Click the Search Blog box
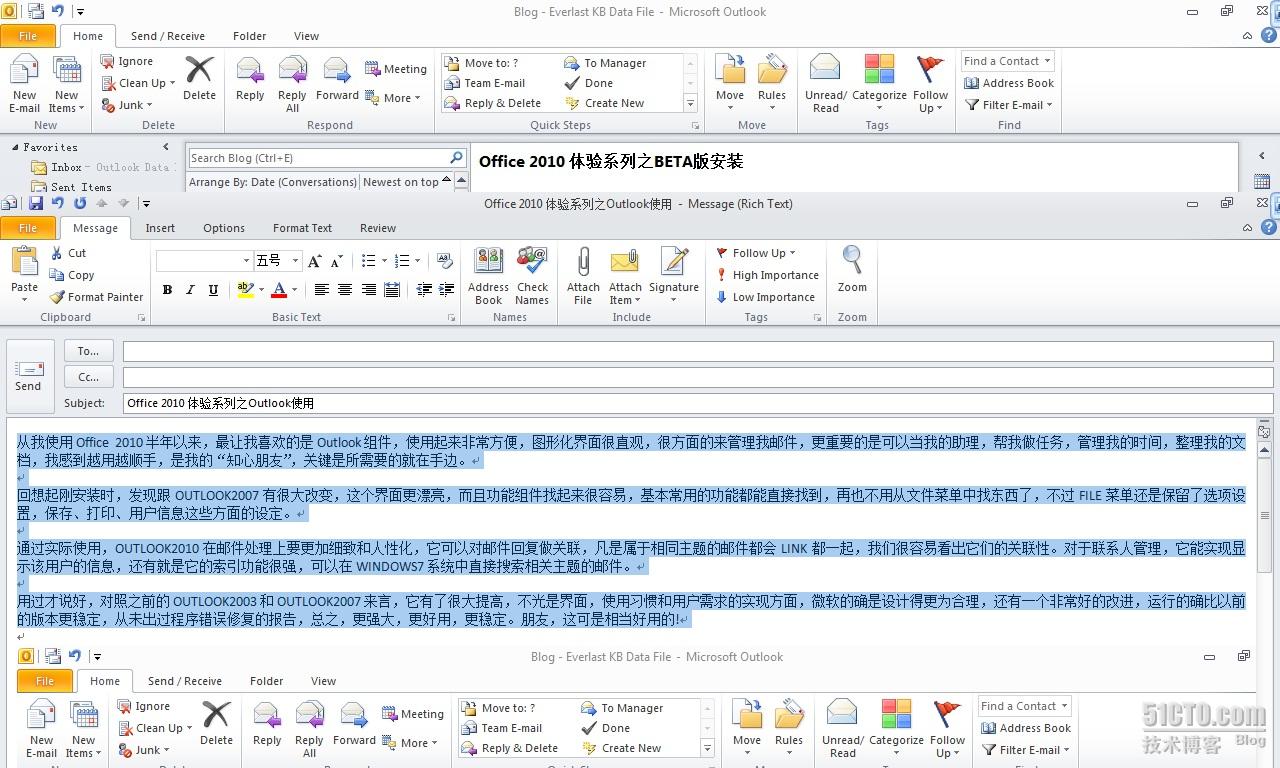 [317, 158]
